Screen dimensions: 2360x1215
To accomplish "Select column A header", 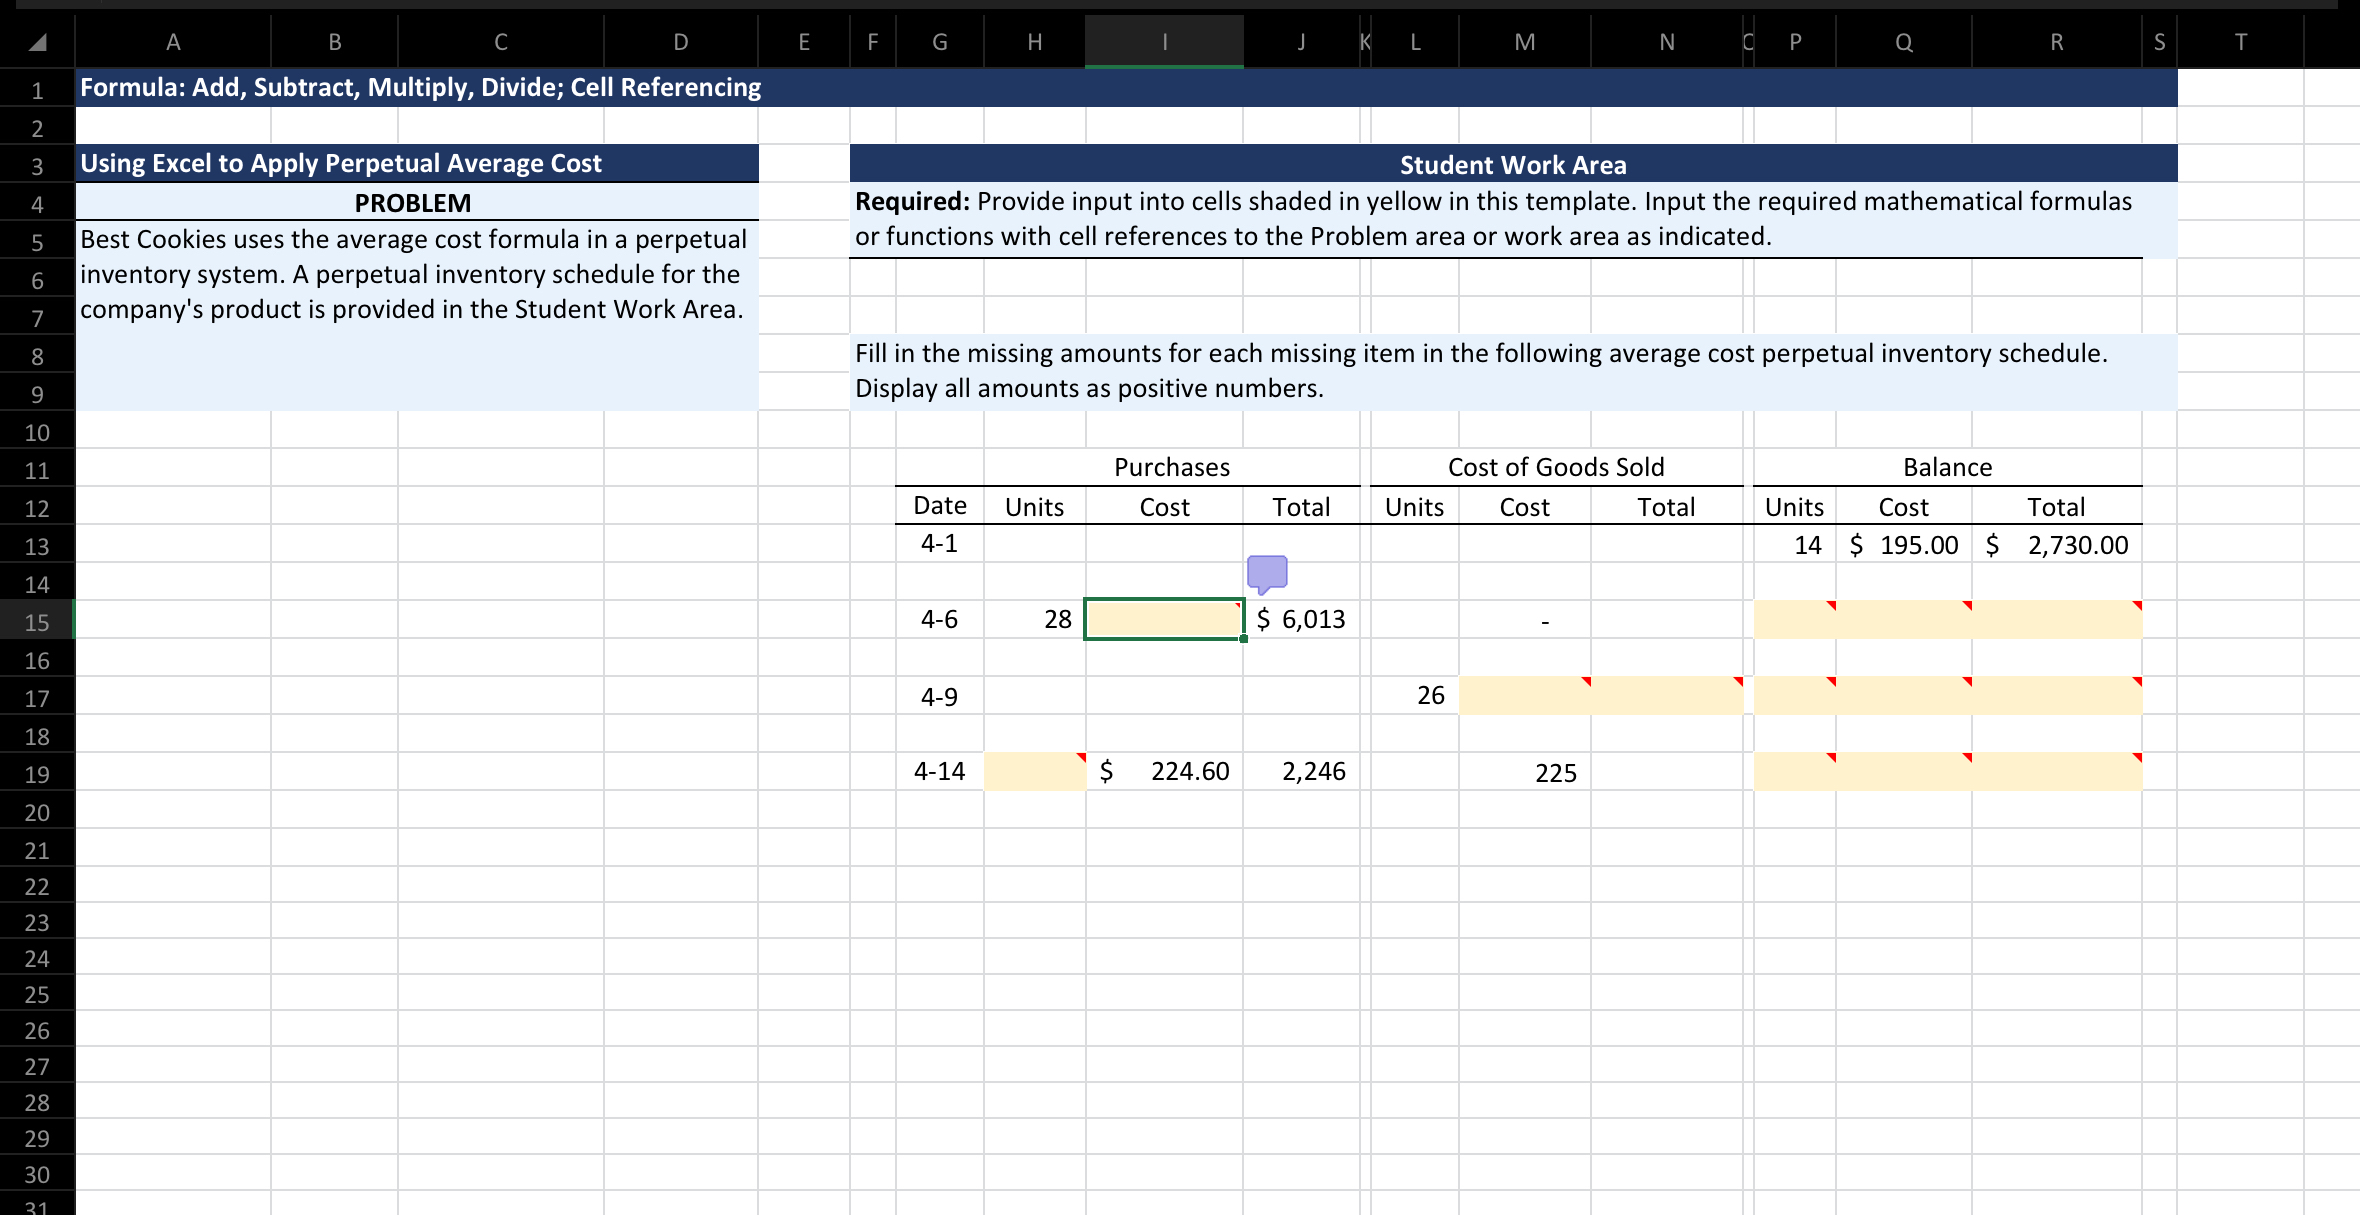I will (x=173, y=42).
